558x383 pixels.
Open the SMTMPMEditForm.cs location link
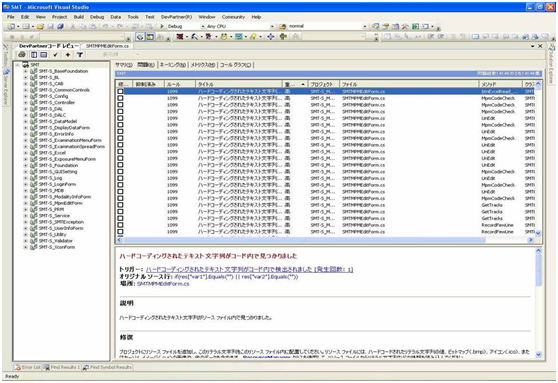pyautogui.click(x=163, y=284)
